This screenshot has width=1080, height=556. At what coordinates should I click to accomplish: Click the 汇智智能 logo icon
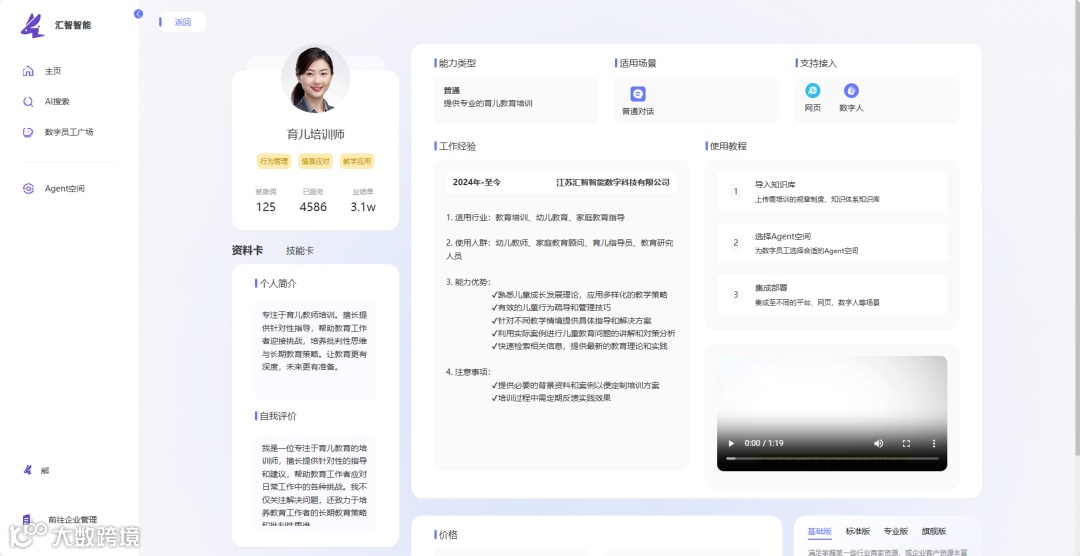pyautogui.click(x=32, y=25)
